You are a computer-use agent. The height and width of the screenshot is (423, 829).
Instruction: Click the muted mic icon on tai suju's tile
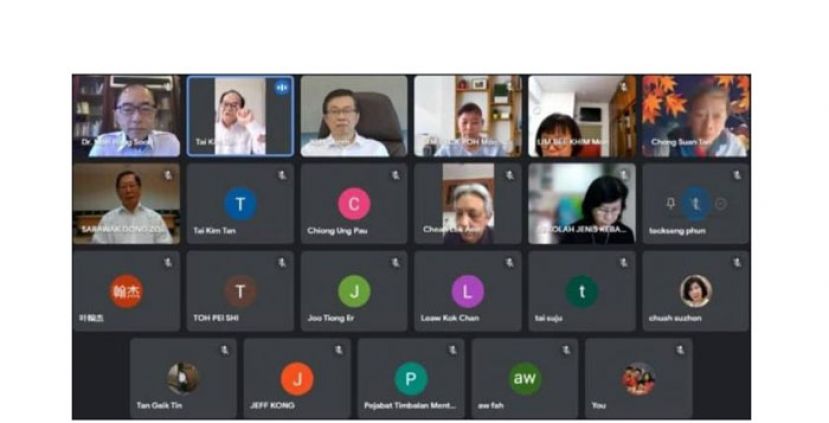point(624,263)
